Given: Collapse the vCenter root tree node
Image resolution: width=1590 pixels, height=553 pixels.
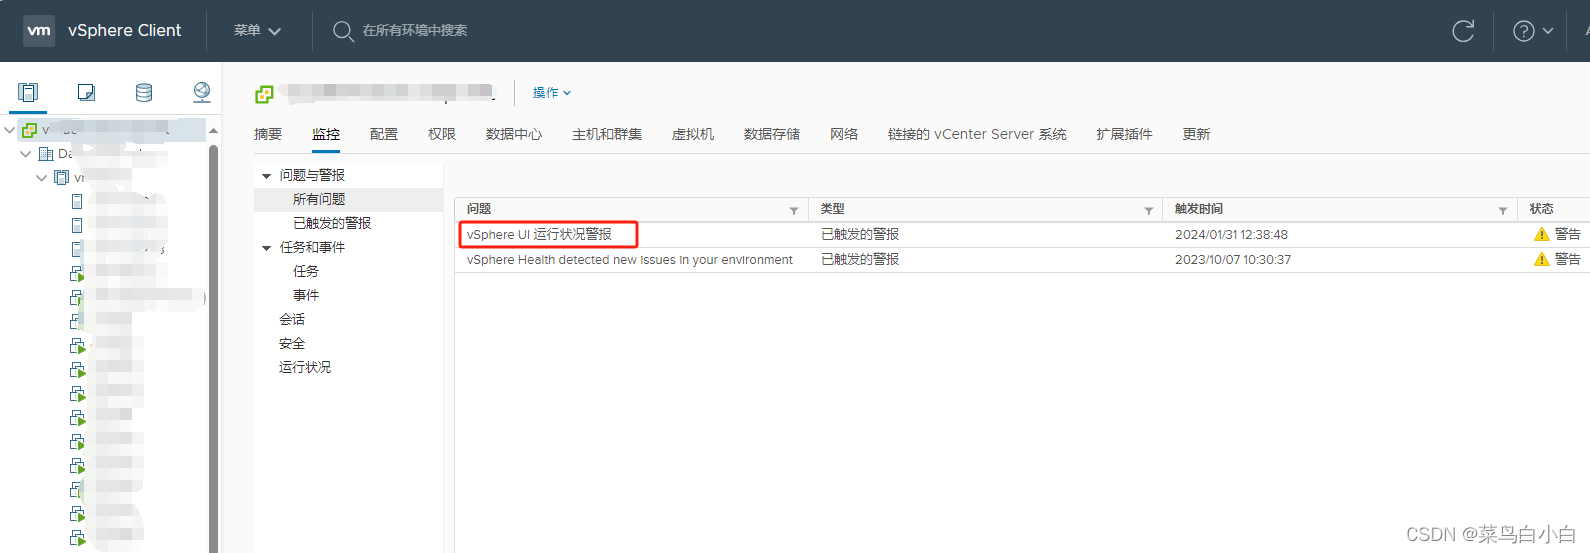Looking at the screenshot, I should pyautogui.click(x=10, y=130).
